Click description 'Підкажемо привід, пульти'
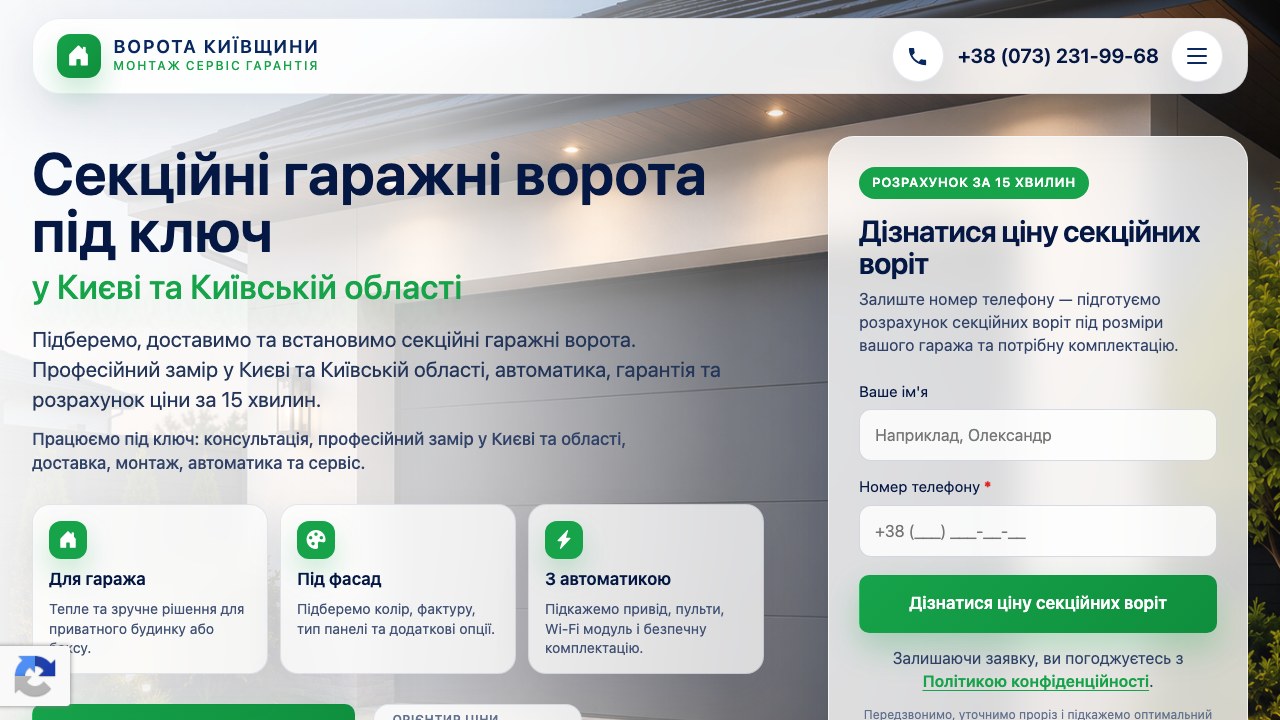1280x720 pixels. click(x=634, y=628)
